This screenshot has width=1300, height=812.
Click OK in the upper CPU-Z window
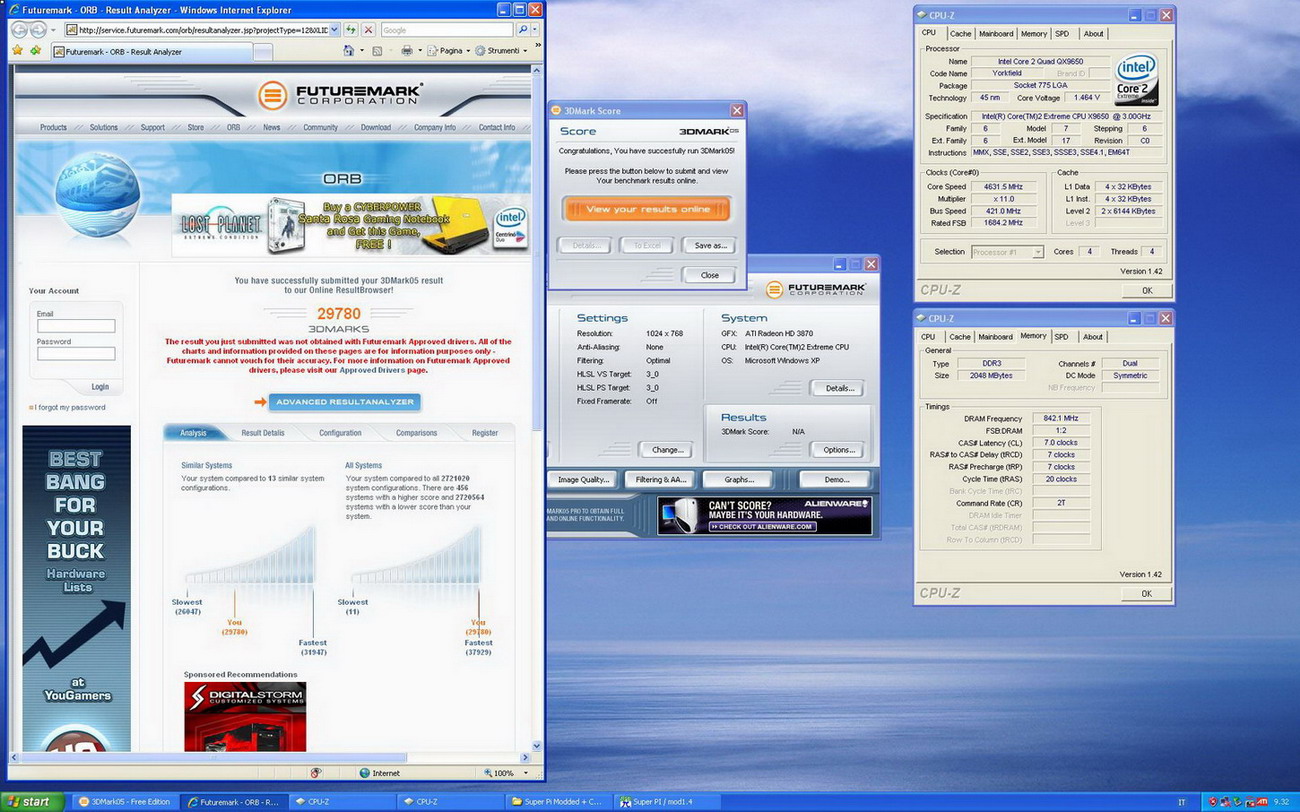[1146, 290]
